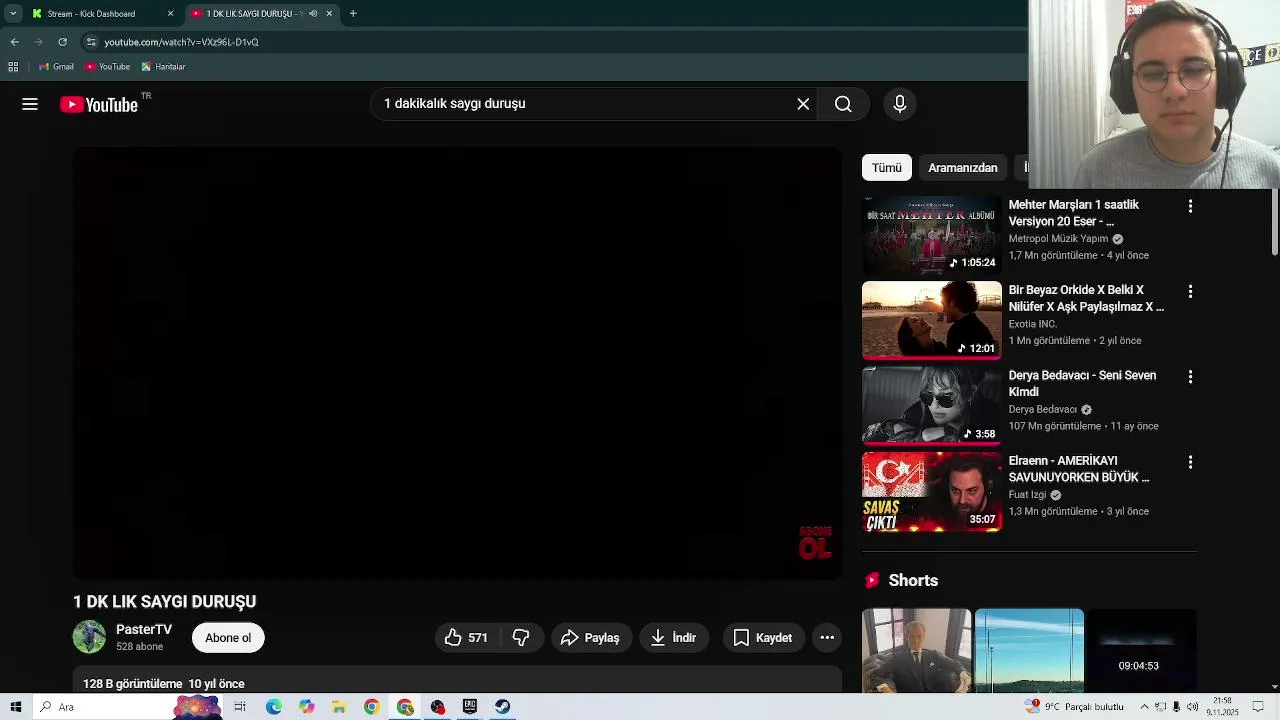The height and width of the screenshot is (720, 1280).
Task: Open Derya Bedavacı Seni Seven Kimdi thumbnail
Action: (x=932, y=406)
